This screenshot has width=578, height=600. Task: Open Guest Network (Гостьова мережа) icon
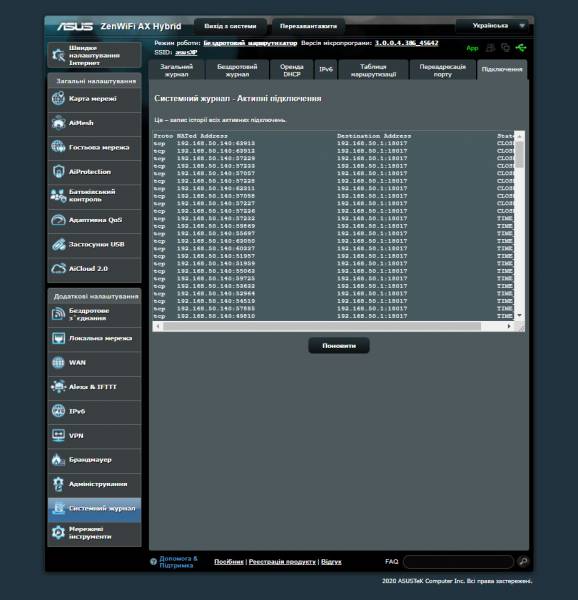[59, 147]
